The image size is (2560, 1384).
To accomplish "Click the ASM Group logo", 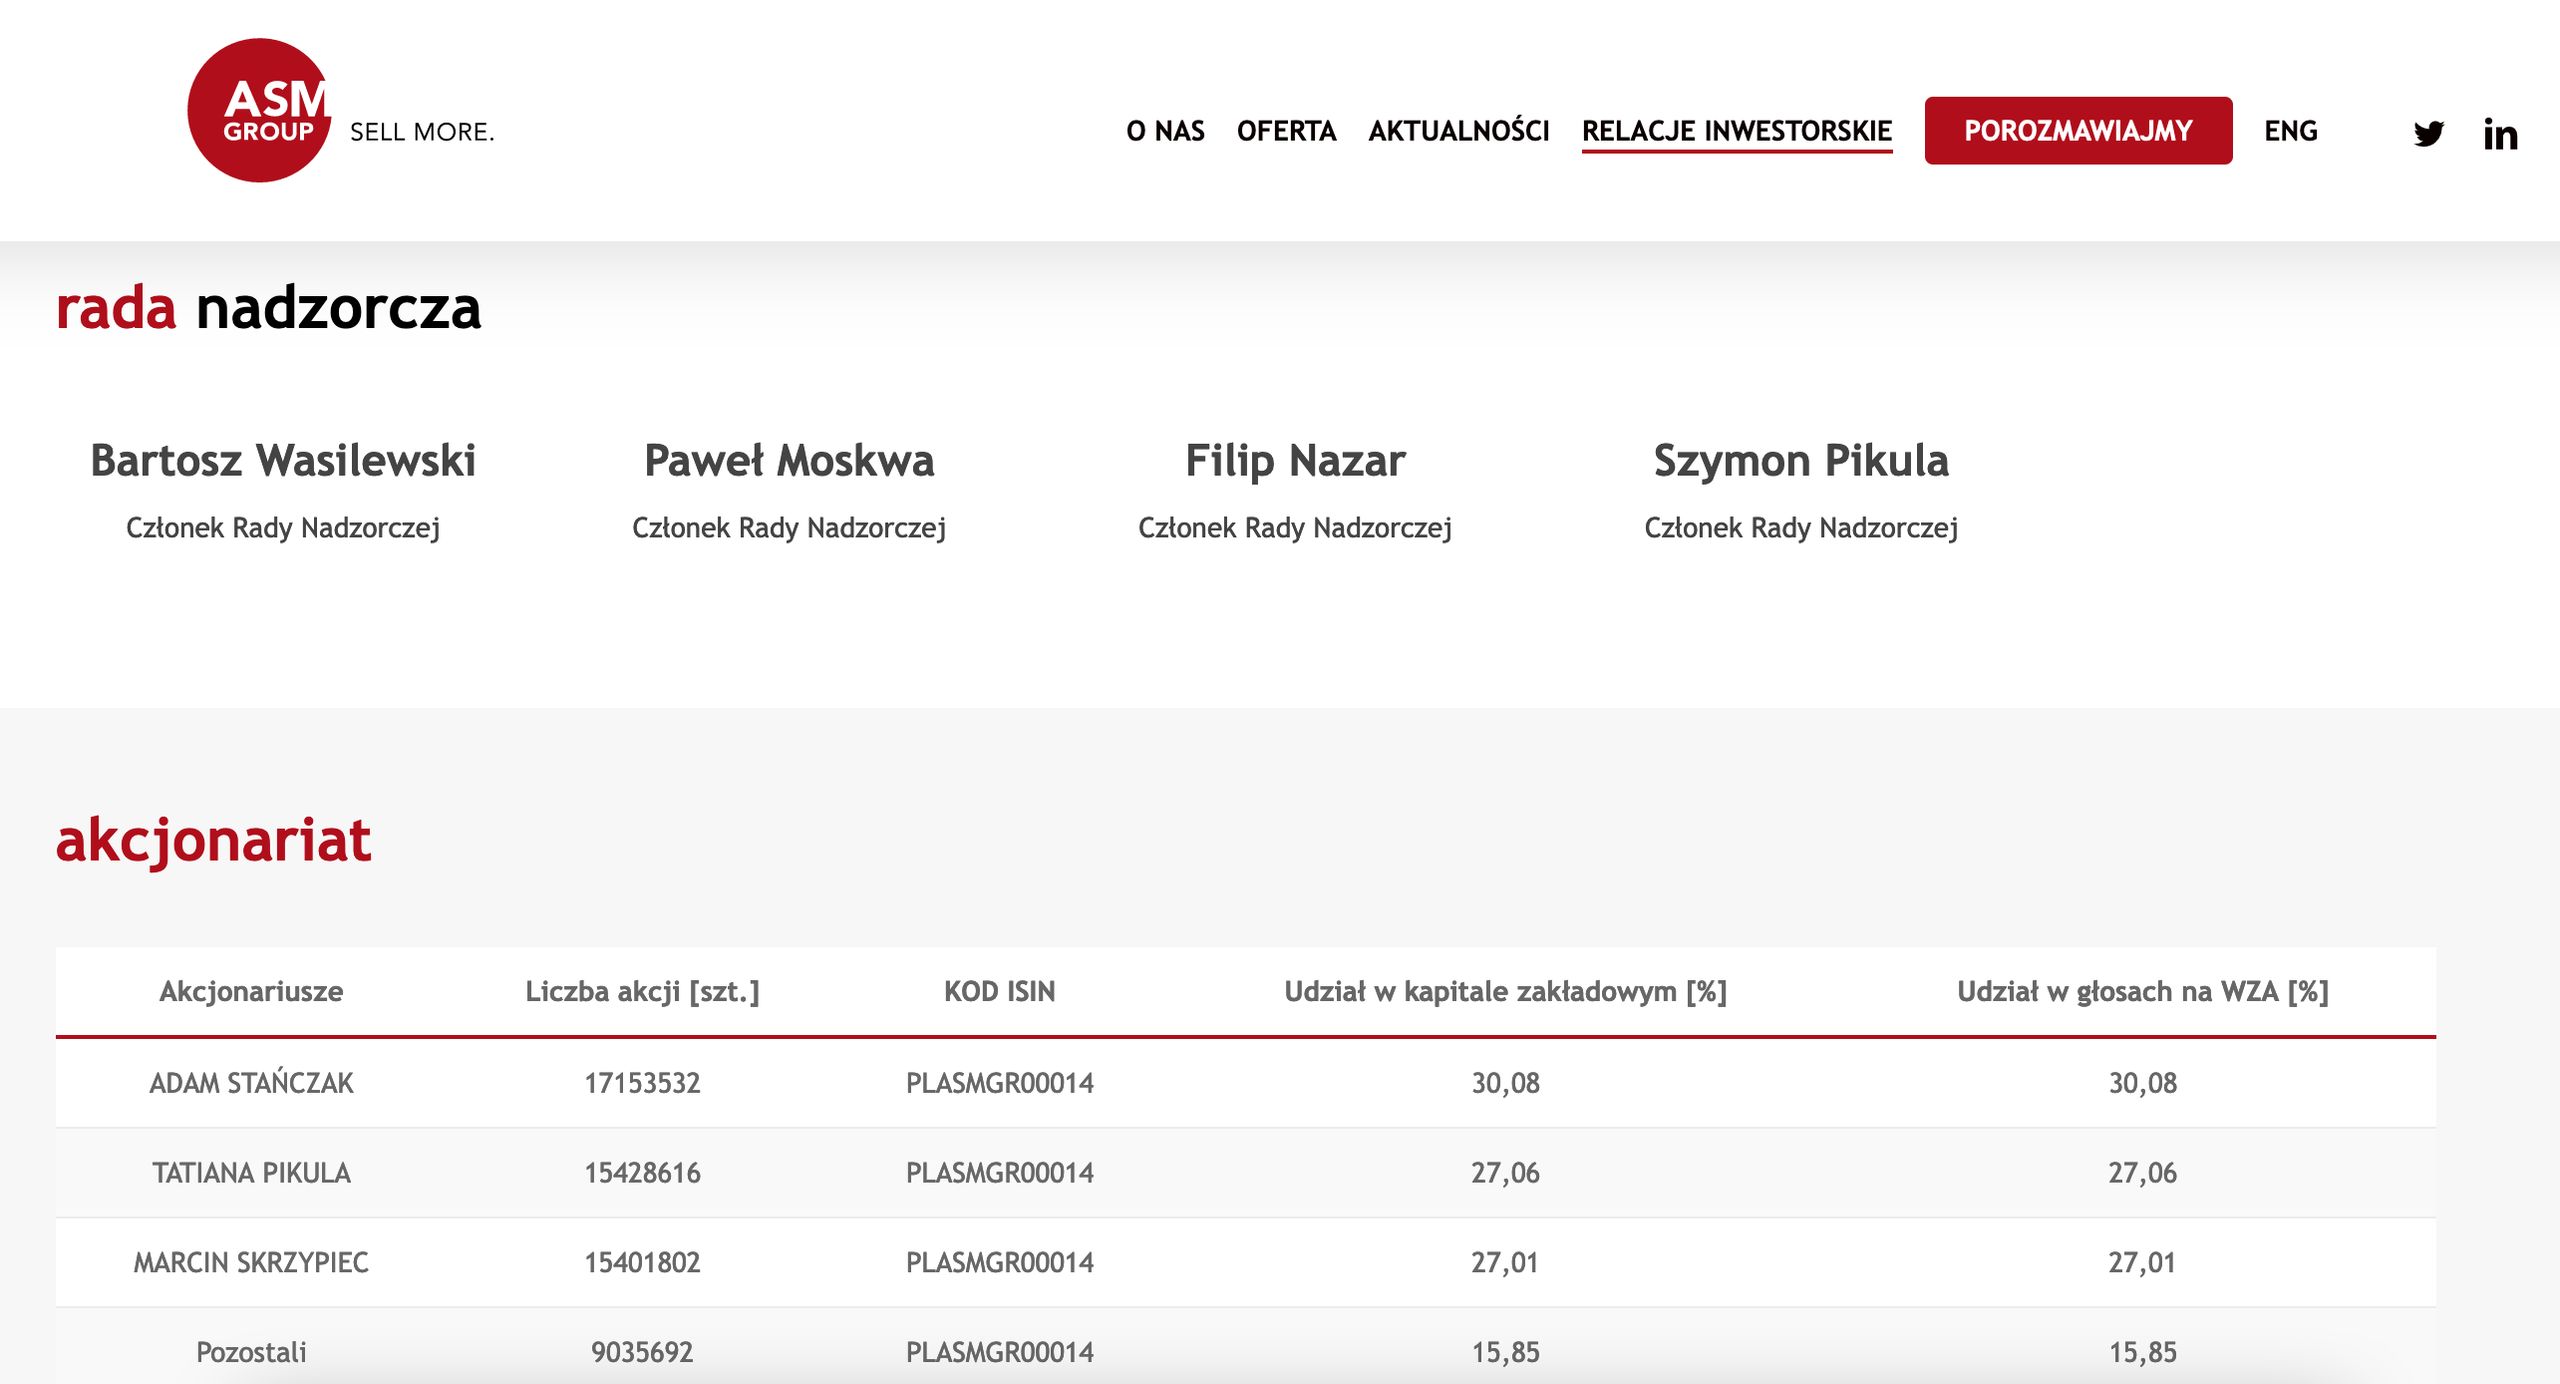I will pos(260,110).
